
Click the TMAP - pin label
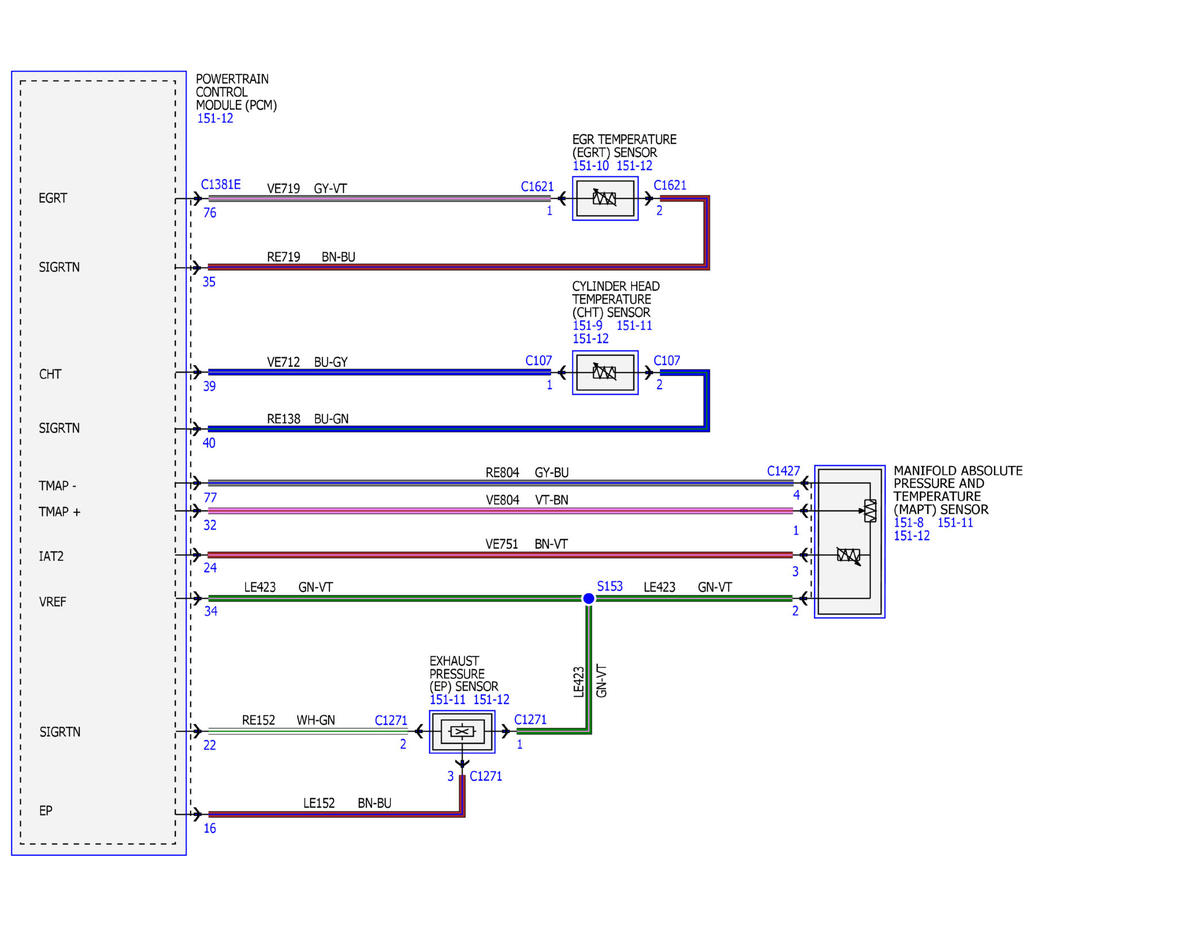pyautogui.click(x=57, y=486)
